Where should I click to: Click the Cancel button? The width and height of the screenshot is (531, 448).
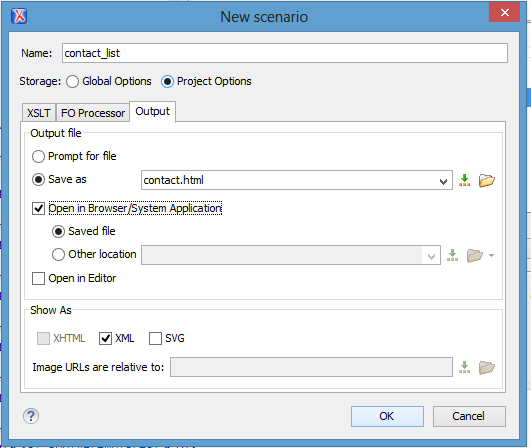[x=469, y=416]
